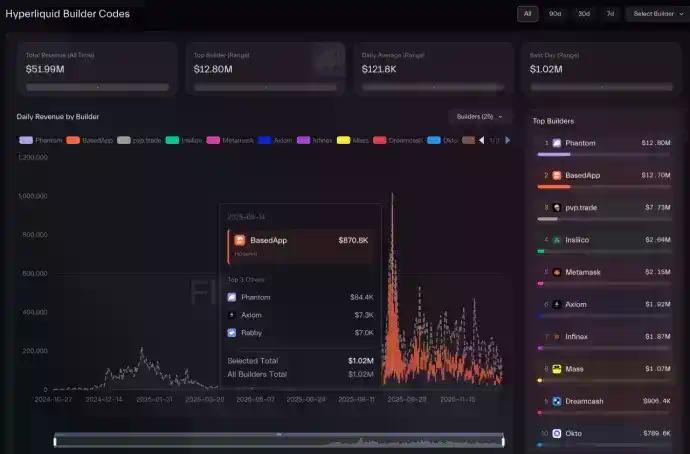This screenshot has height=454, width=690.
Task: Toggle Axiom series visibility in legend
Action: coord(276,141)
